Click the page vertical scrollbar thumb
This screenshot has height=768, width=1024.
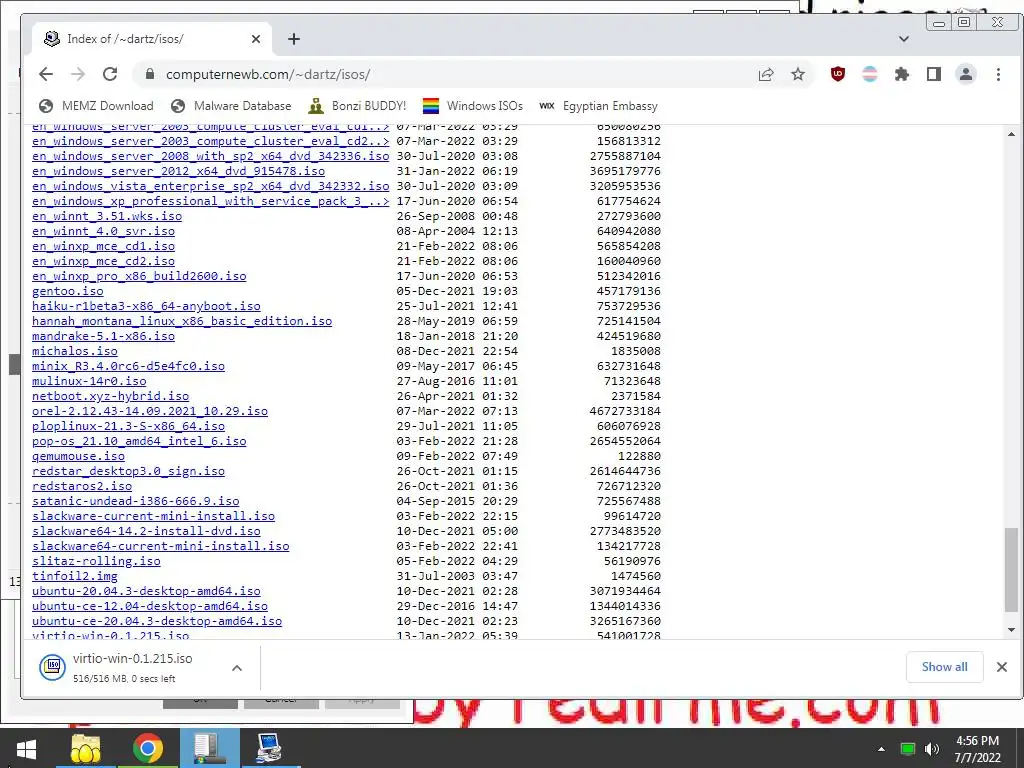coord(1011,569)
